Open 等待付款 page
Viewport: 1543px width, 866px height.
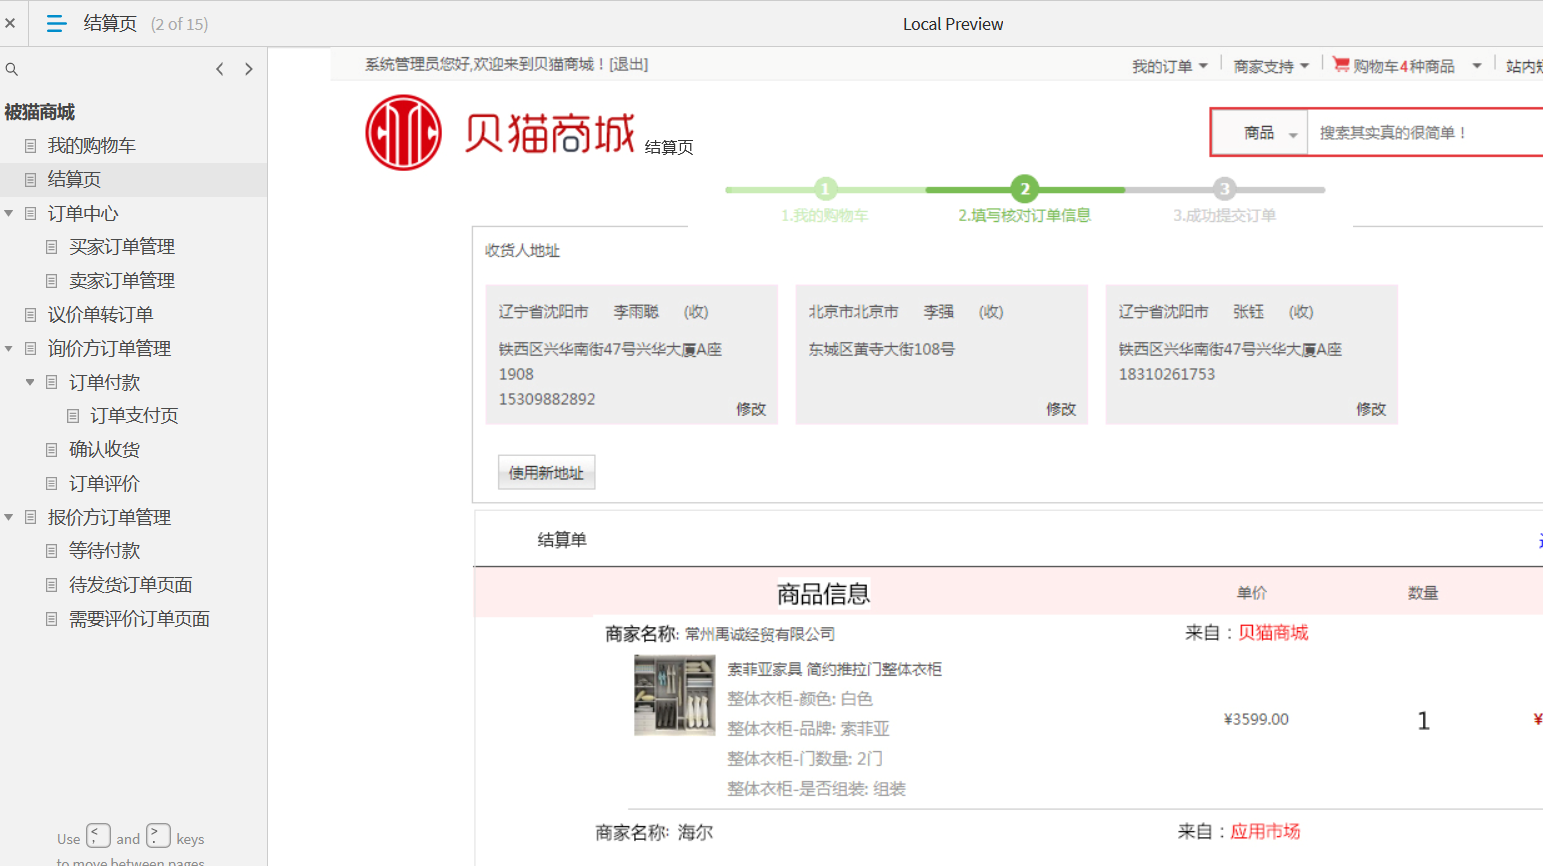tap(104, 551)
